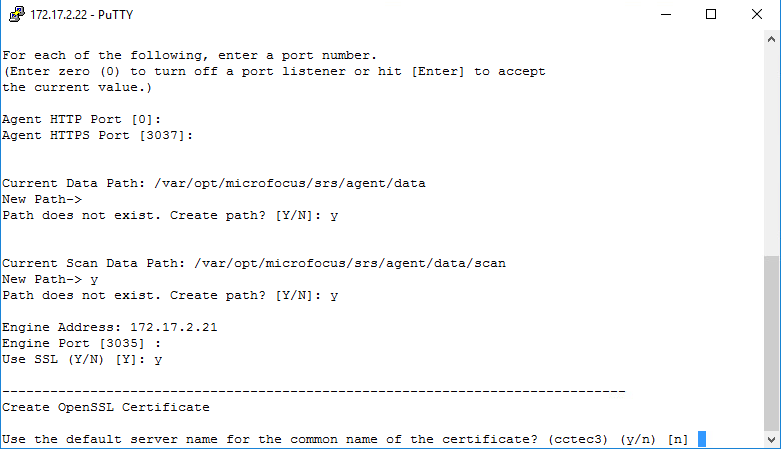Click the scrollbar down arrow
781x449 pixels.
[x=772, y=440]
